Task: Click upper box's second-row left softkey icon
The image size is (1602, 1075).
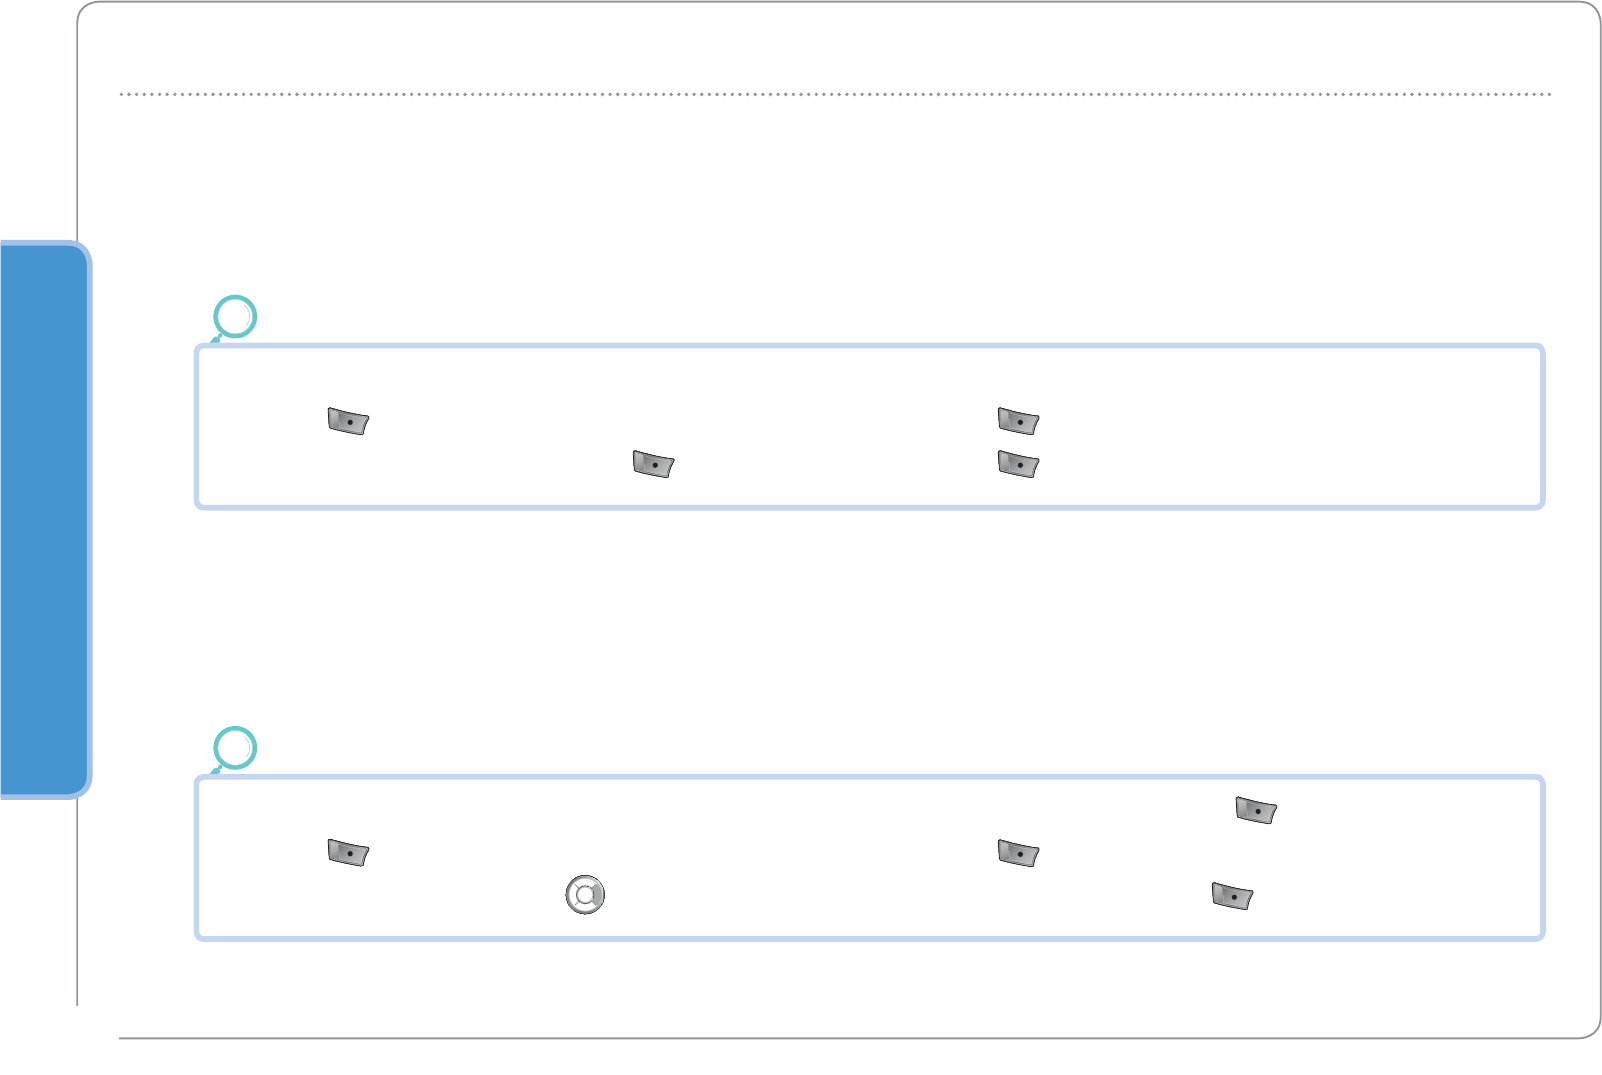Action: [x=653, y=464]
